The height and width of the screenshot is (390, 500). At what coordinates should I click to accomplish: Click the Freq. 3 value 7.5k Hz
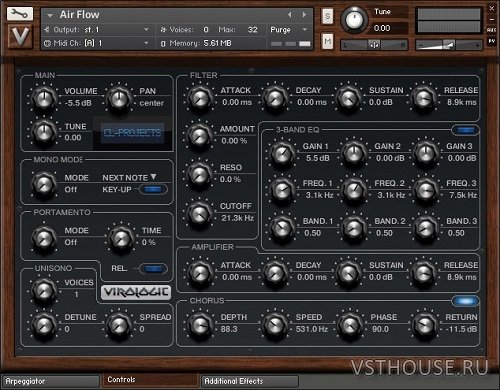[463, 195]
